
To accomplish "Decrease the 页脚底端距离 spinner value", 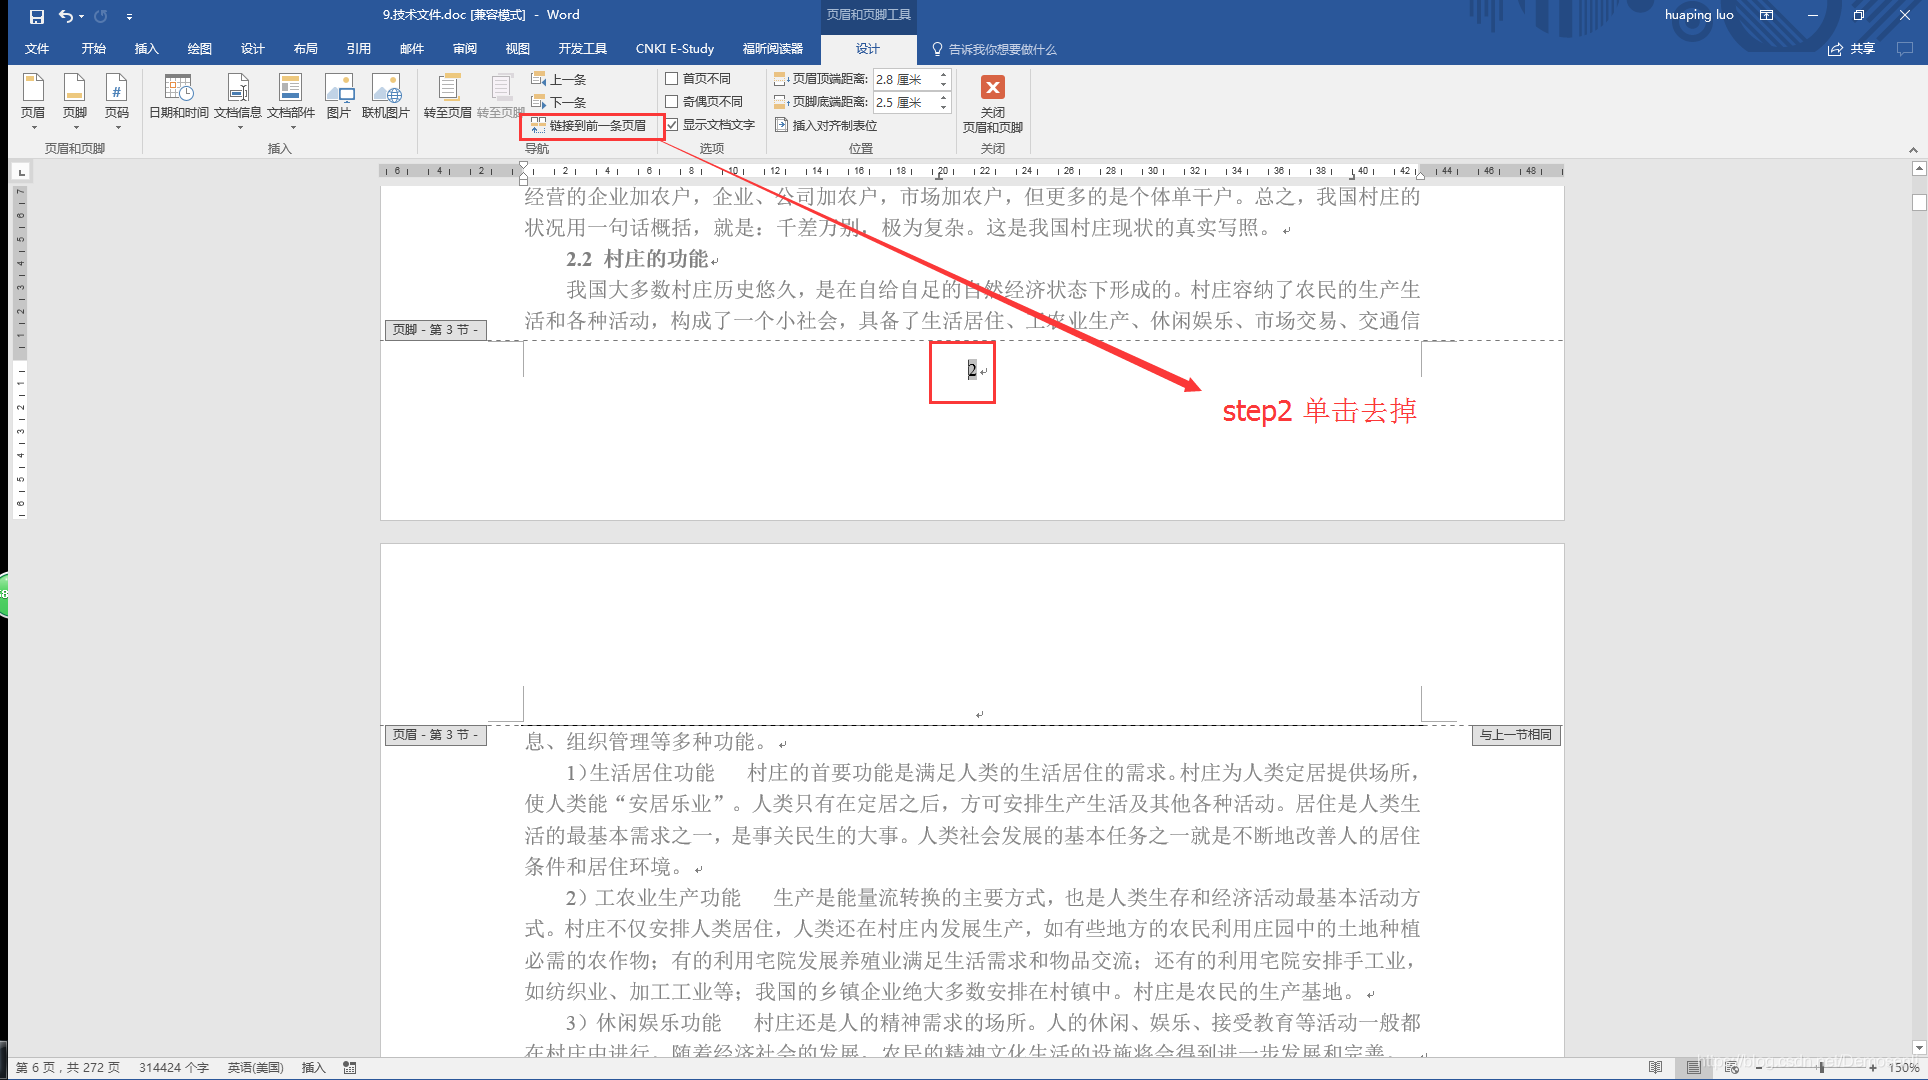I will click(x=943, y=107).
